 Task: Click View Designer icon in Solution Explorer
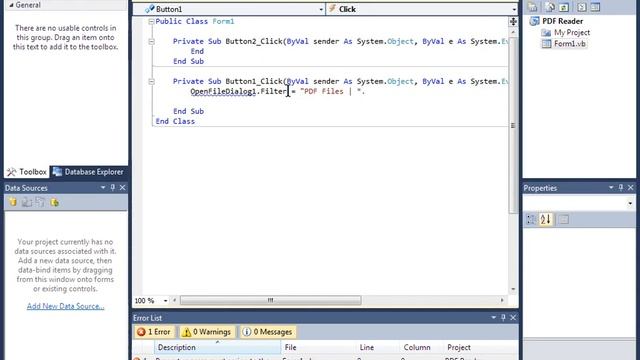pos(595,7)
